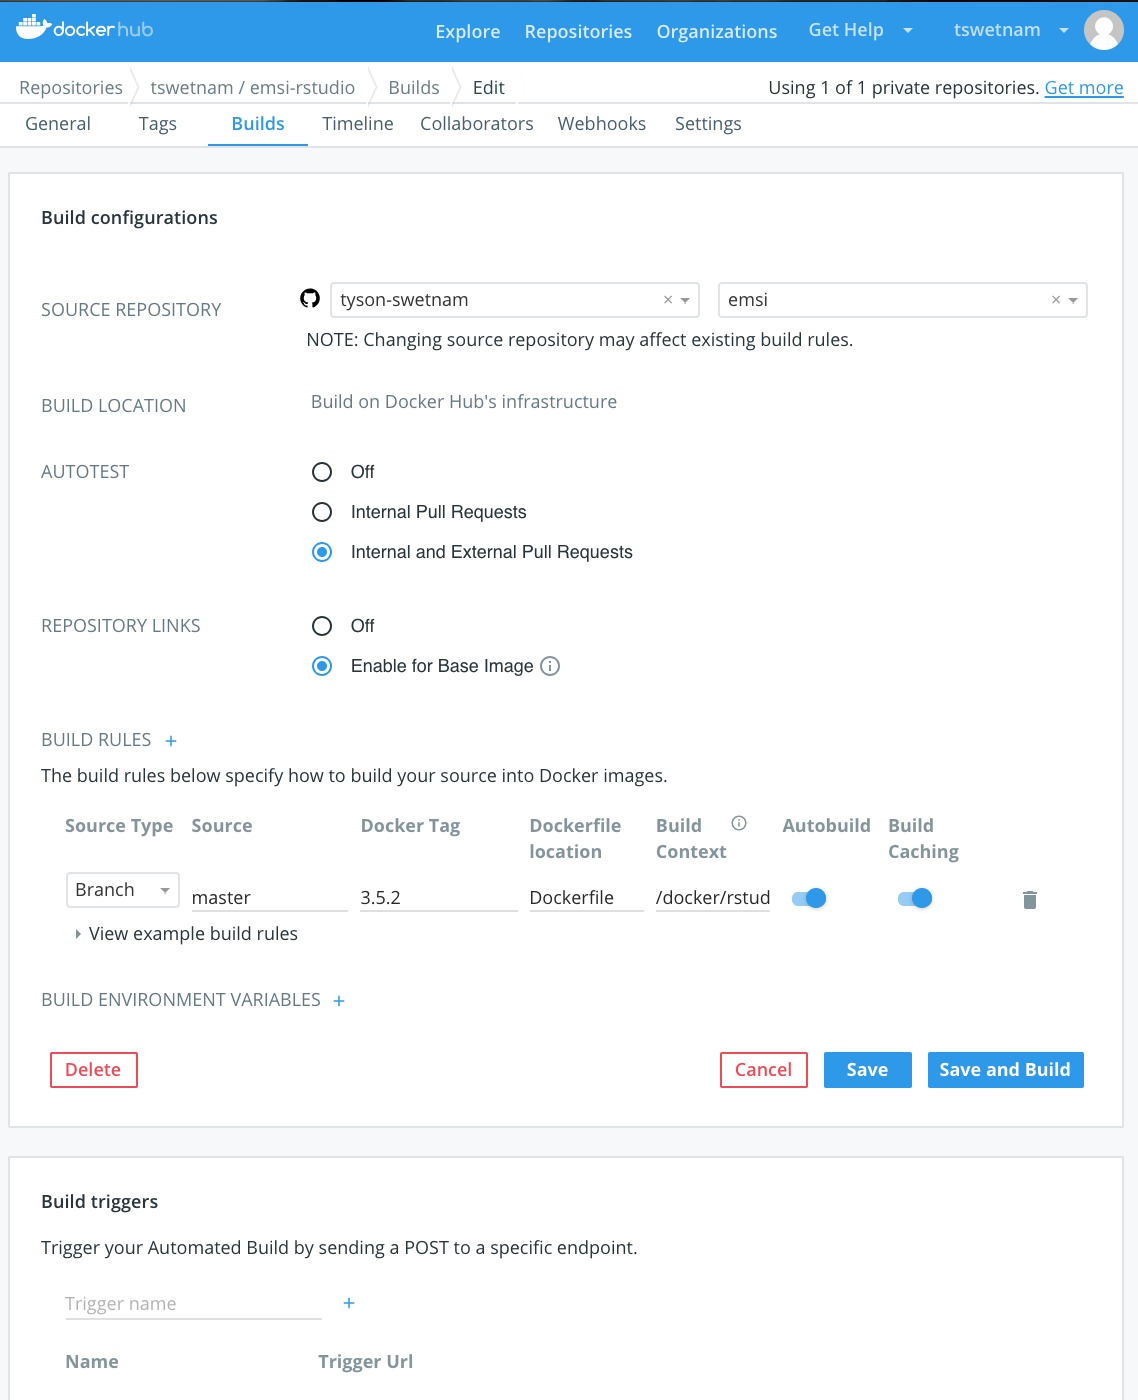Clear the emsi repository selection
Screen dimensions: 1138x1400
point(1056,300)
